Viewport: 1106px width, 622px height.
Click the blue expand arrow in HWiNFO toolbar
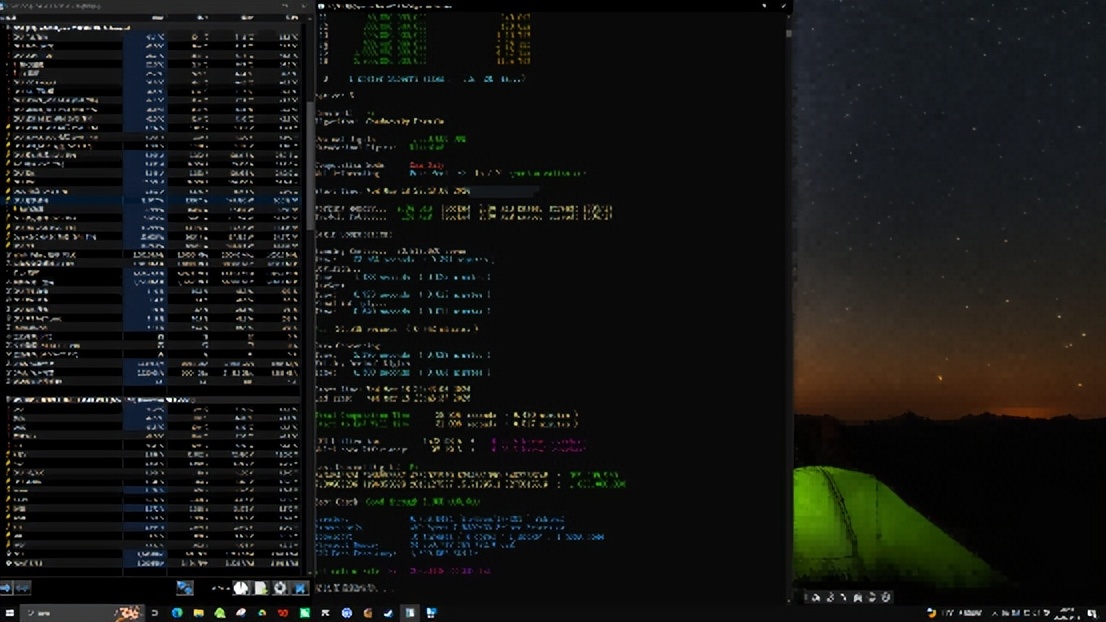pyautogui.click(x=6, y=587)
